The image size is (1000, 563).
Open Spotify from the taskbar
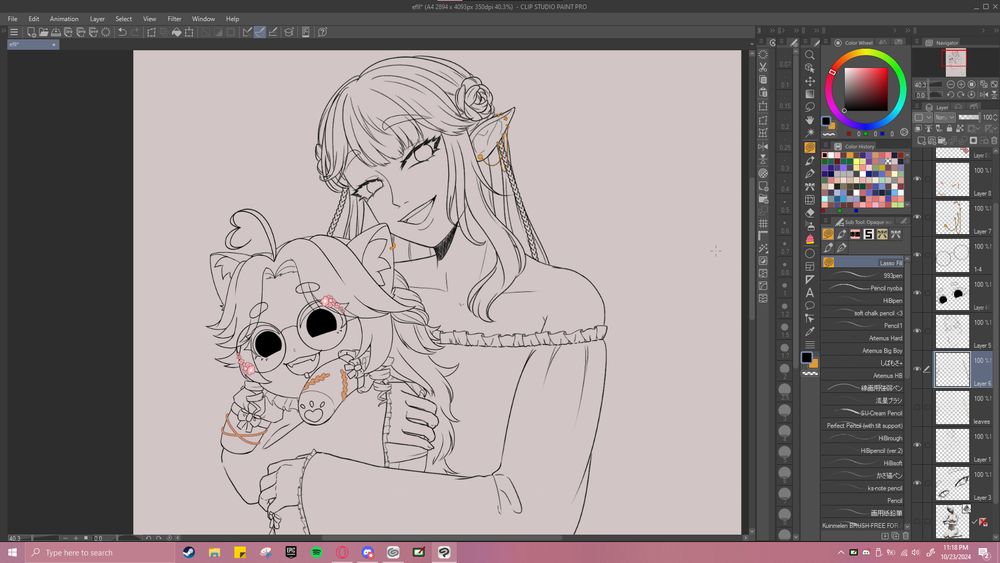tap(316, 552)
